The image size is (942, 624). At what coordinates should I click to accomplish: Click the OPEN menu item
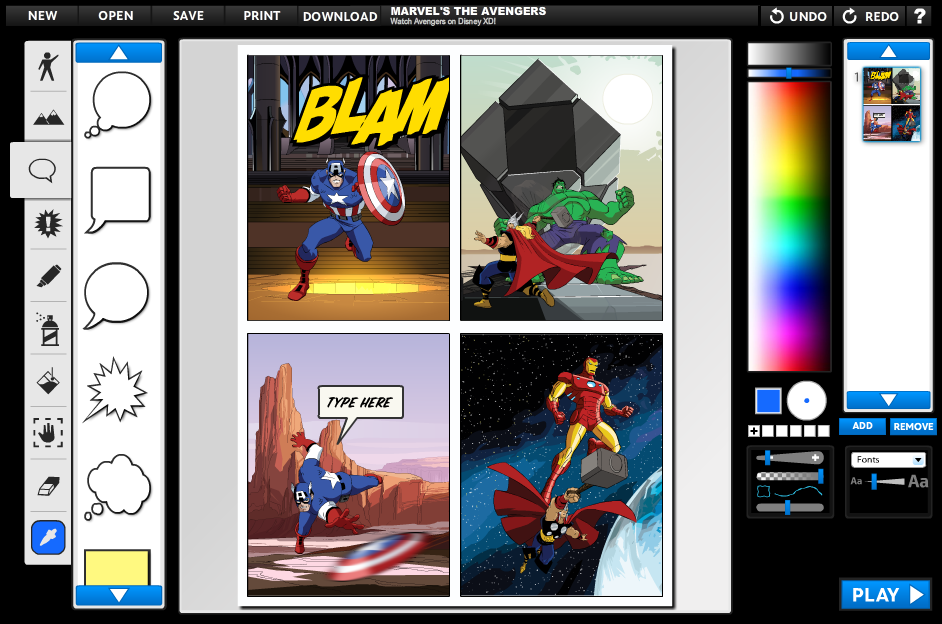click(115, 16)
